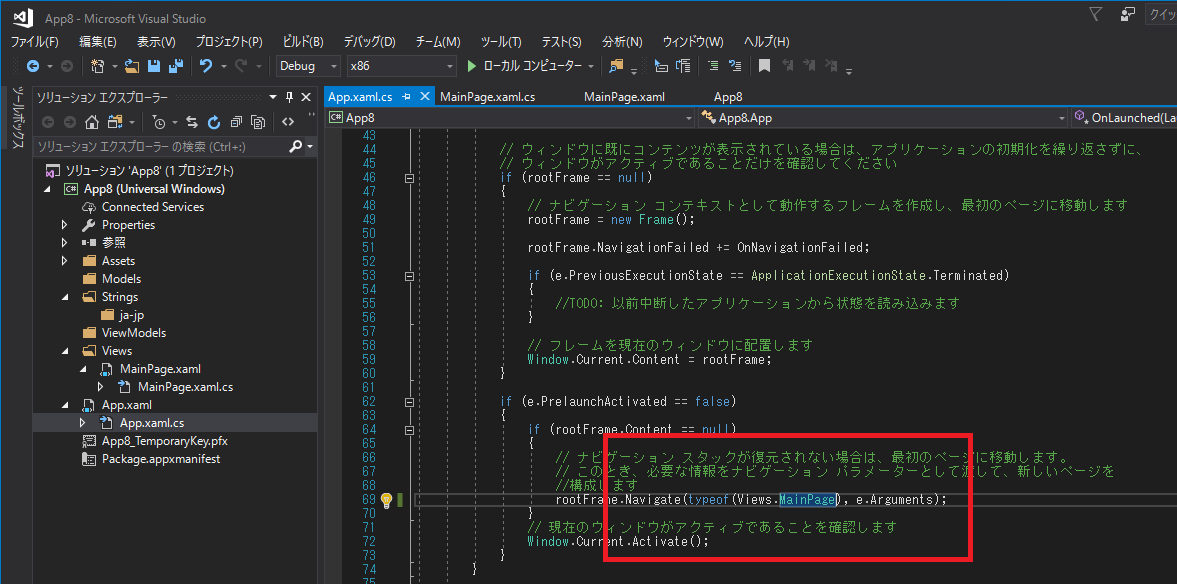The image size is (1177, 584).
Task: Click the lightbulb quick actions icon on line 69
Action: point(386,500)
